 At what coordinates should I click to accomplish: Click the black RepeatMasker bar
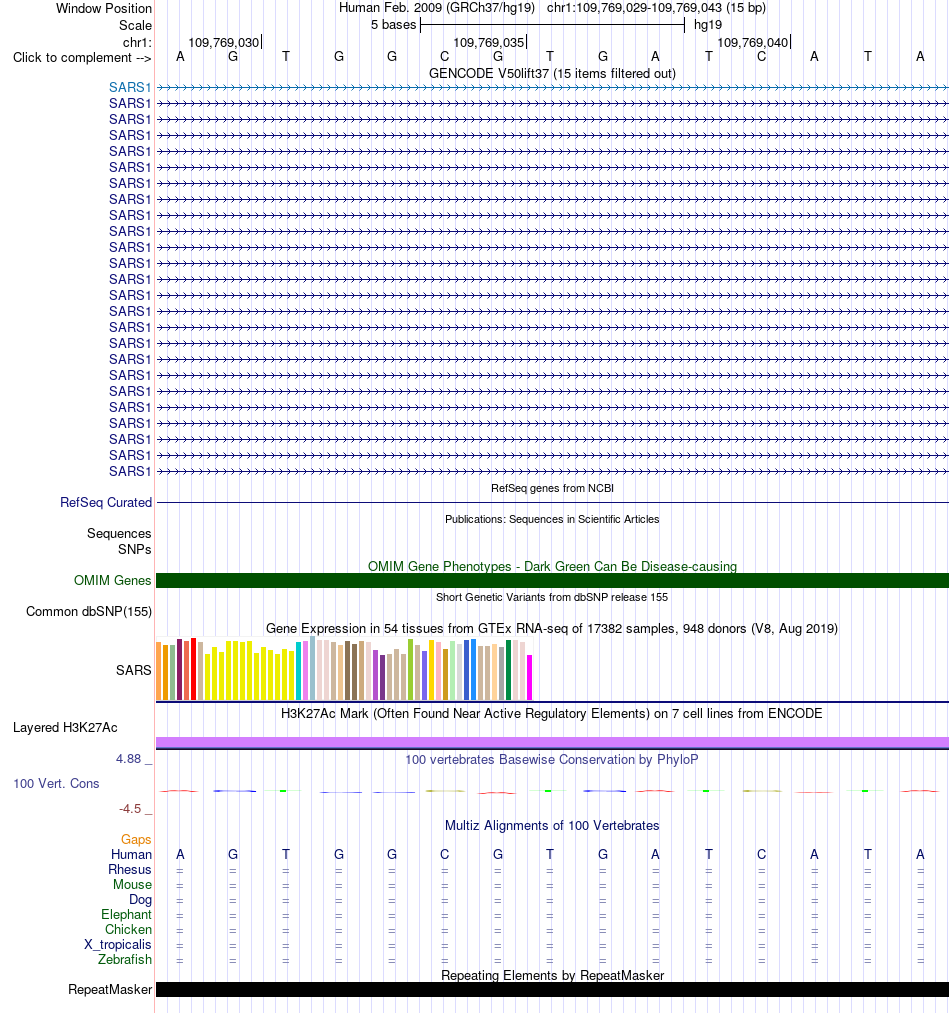553,990
